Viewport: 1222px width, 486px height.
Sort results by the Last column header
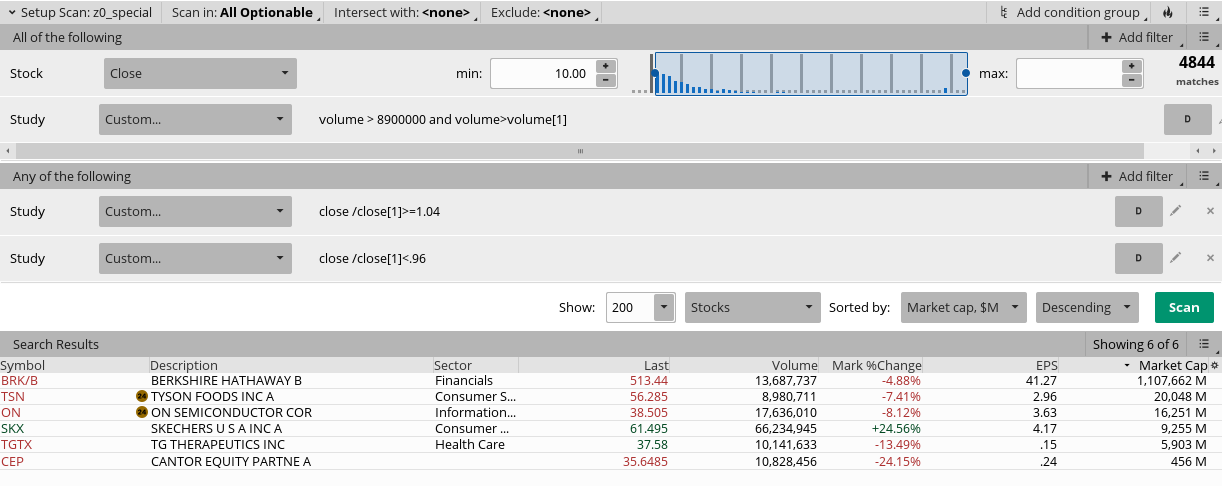pyautogui.click(x=656, y=366)
